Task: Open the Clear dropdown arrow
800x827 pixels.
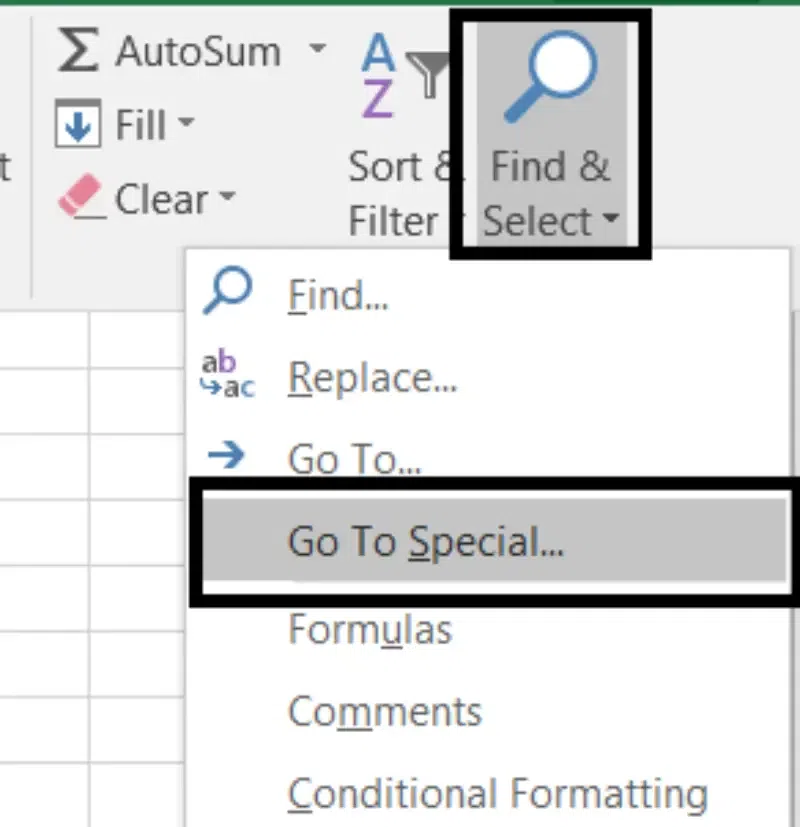Action: click(227, 196)
